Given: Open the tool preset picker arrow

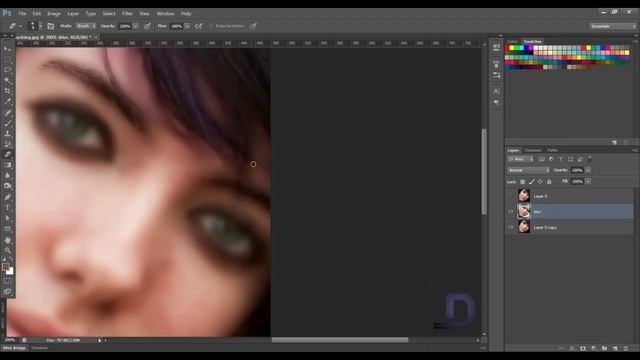Looking at the screenshot, I should click(x=20, y=26).
